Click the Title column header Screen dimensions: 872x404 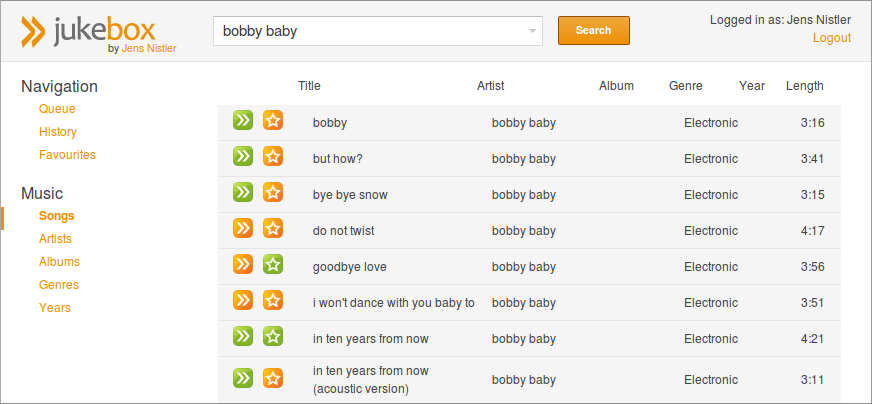[x=309, y=86]
